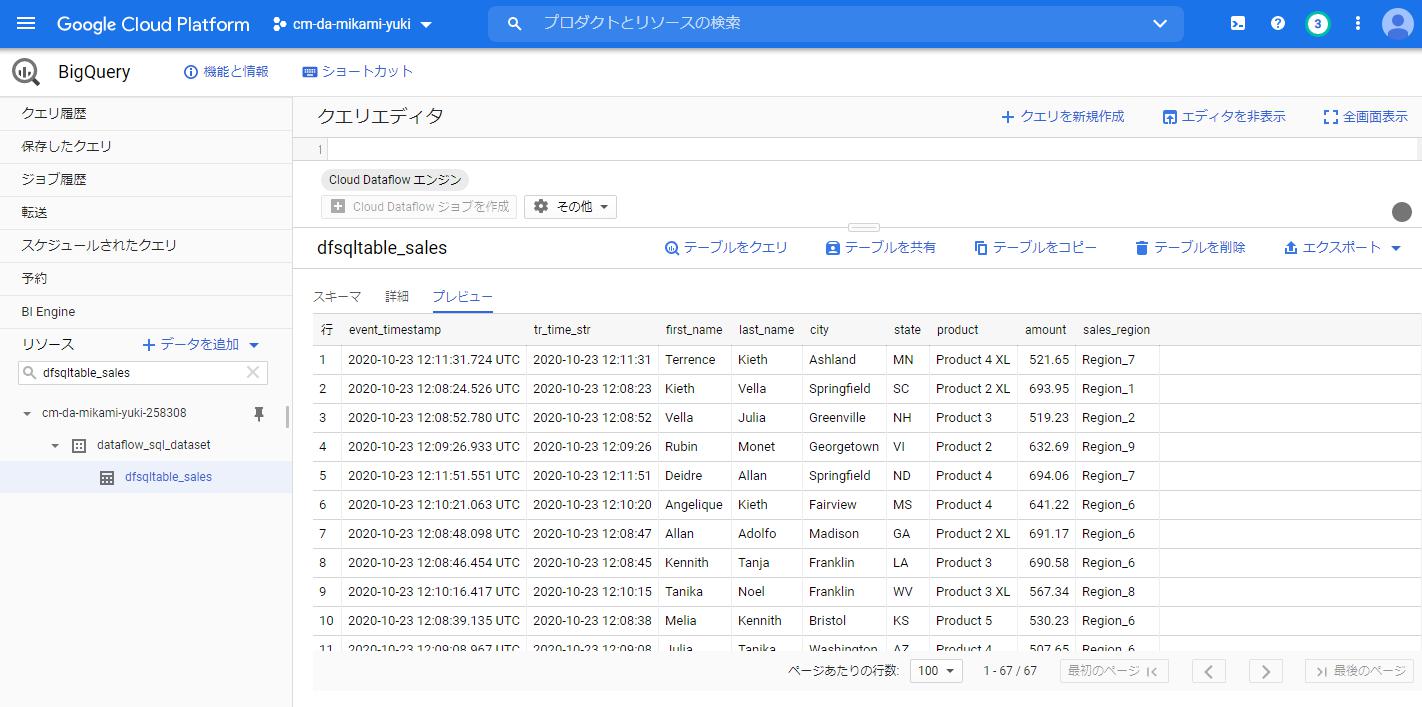Image resolution: width=1422 pixels, height=707 pixels.
Task: Open the その他 settings dropdown
Action: (570, 206)
